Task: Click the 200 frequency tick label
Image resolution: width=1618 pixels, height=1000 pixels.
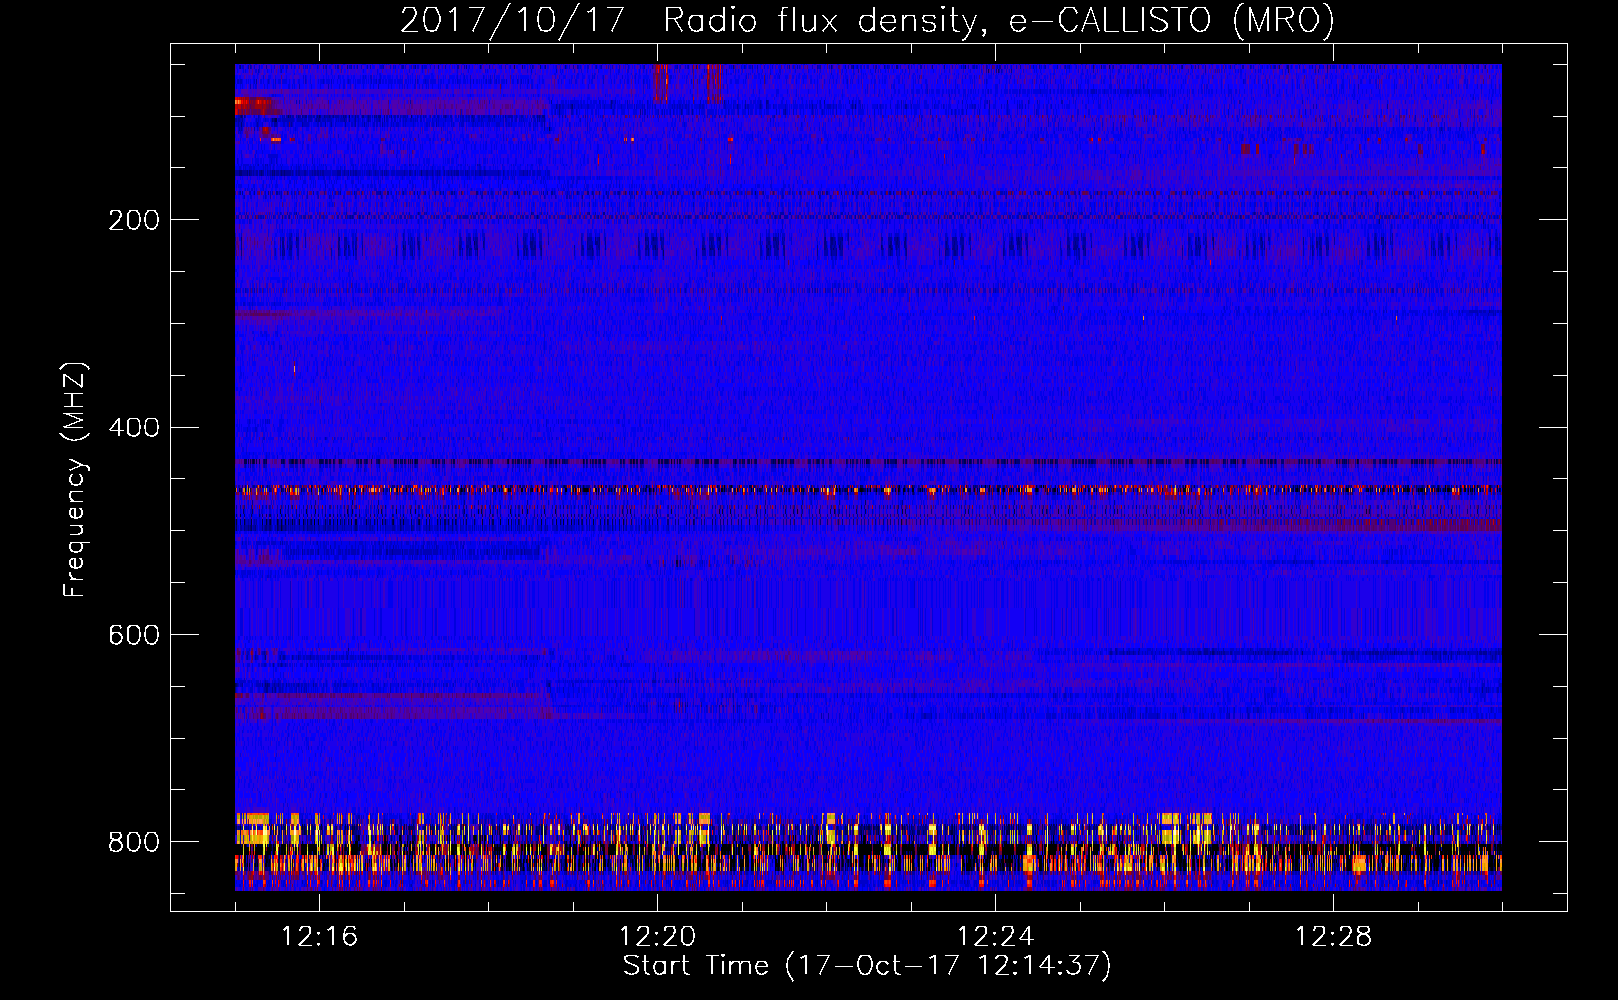Action: pos(134,220)
